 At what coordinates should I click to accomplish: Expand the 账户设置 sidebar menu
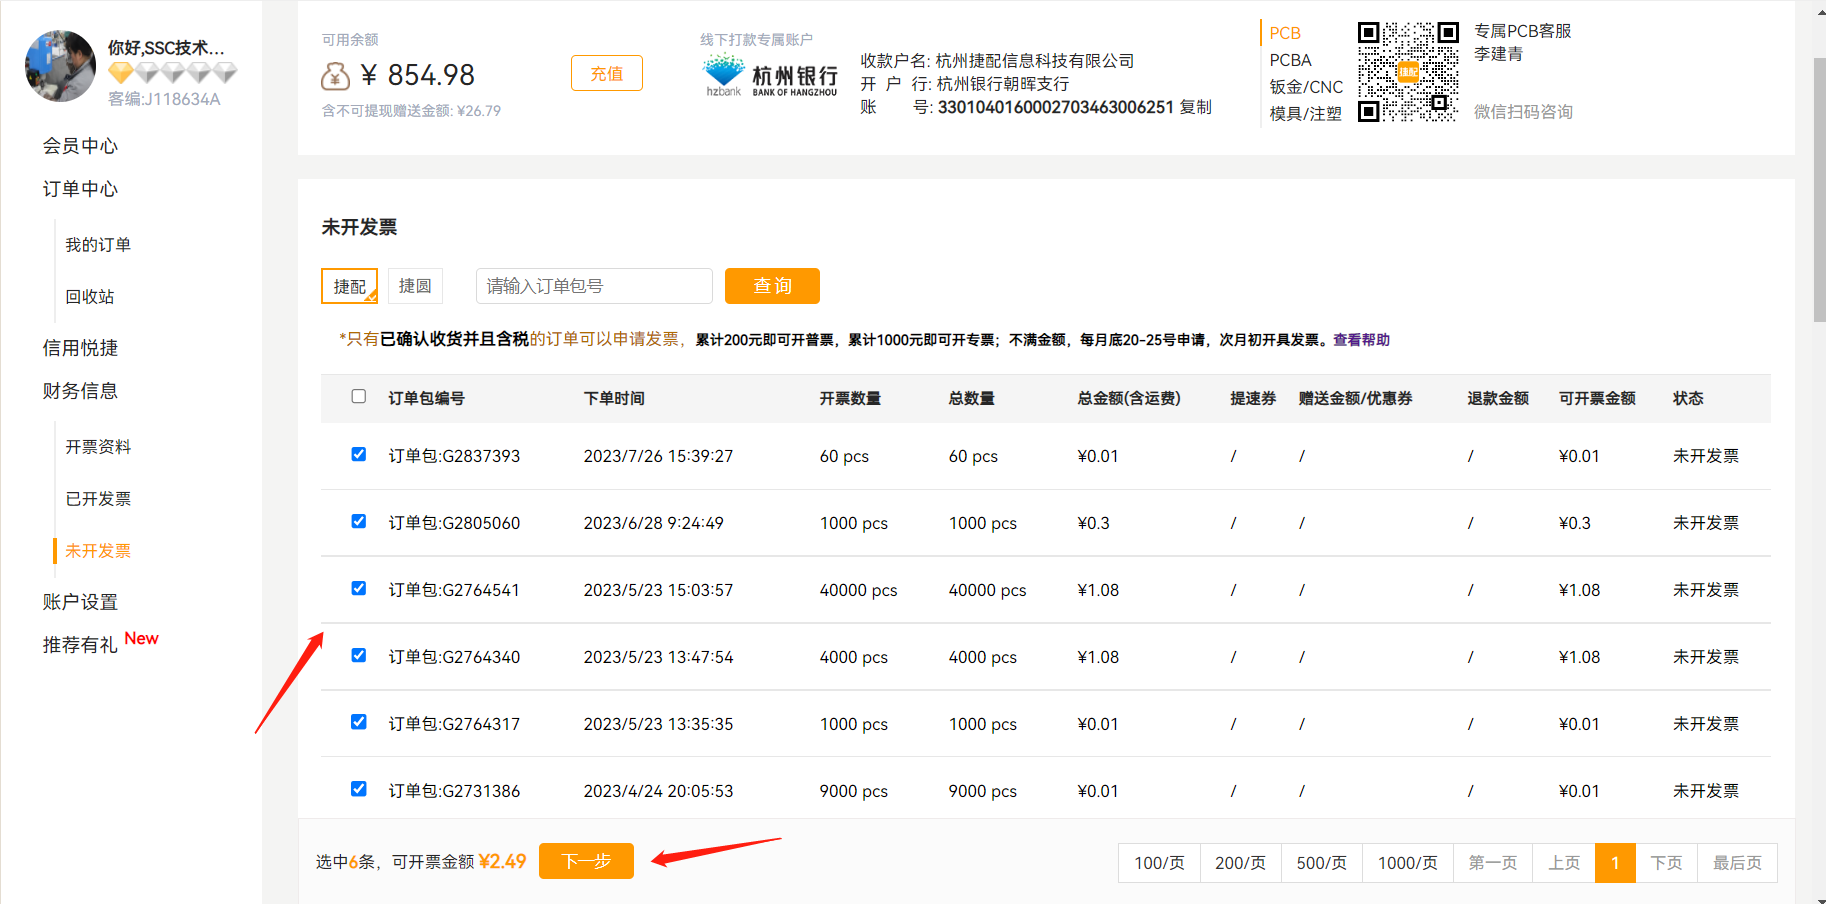click(x=80, y=602)
